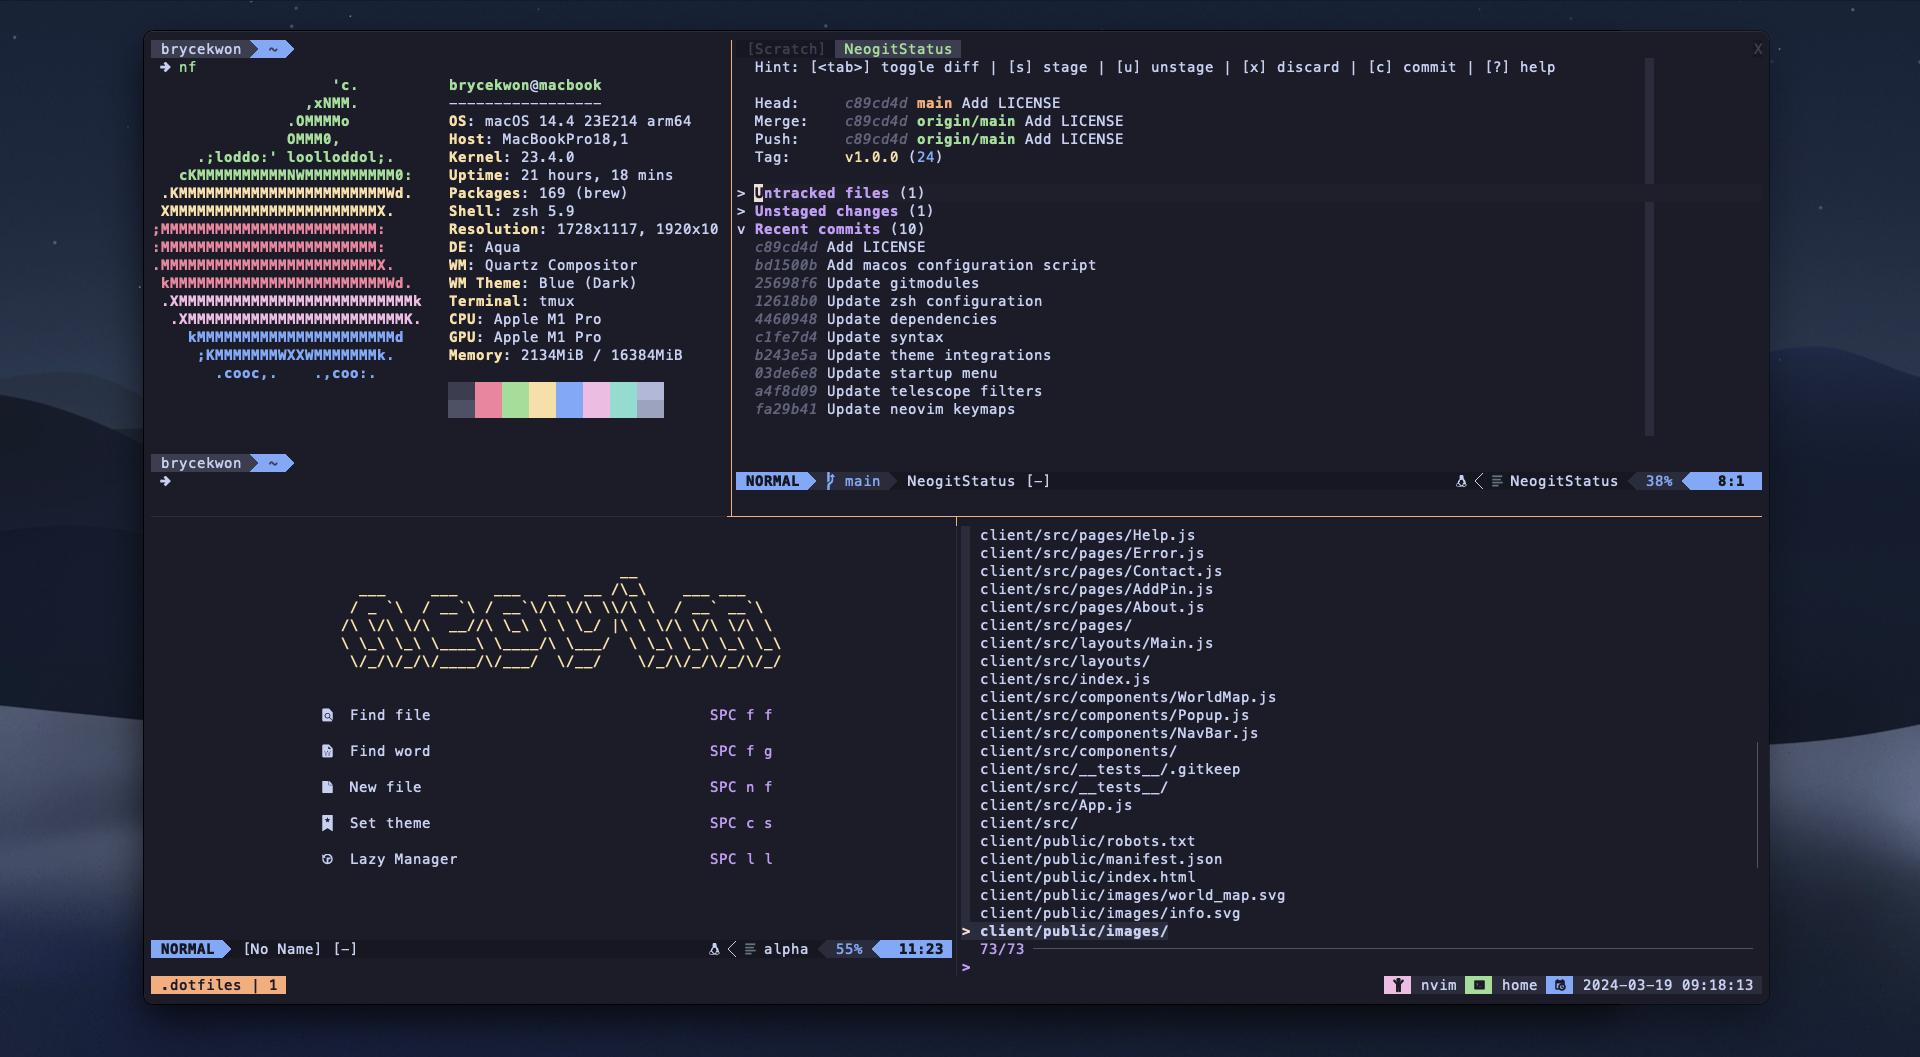Viewport: 1920px width, 1057px height.
Task: Click the filetype lines icon before NeogitStatus
Action: pyautogui.click(x=1497, y=481)
